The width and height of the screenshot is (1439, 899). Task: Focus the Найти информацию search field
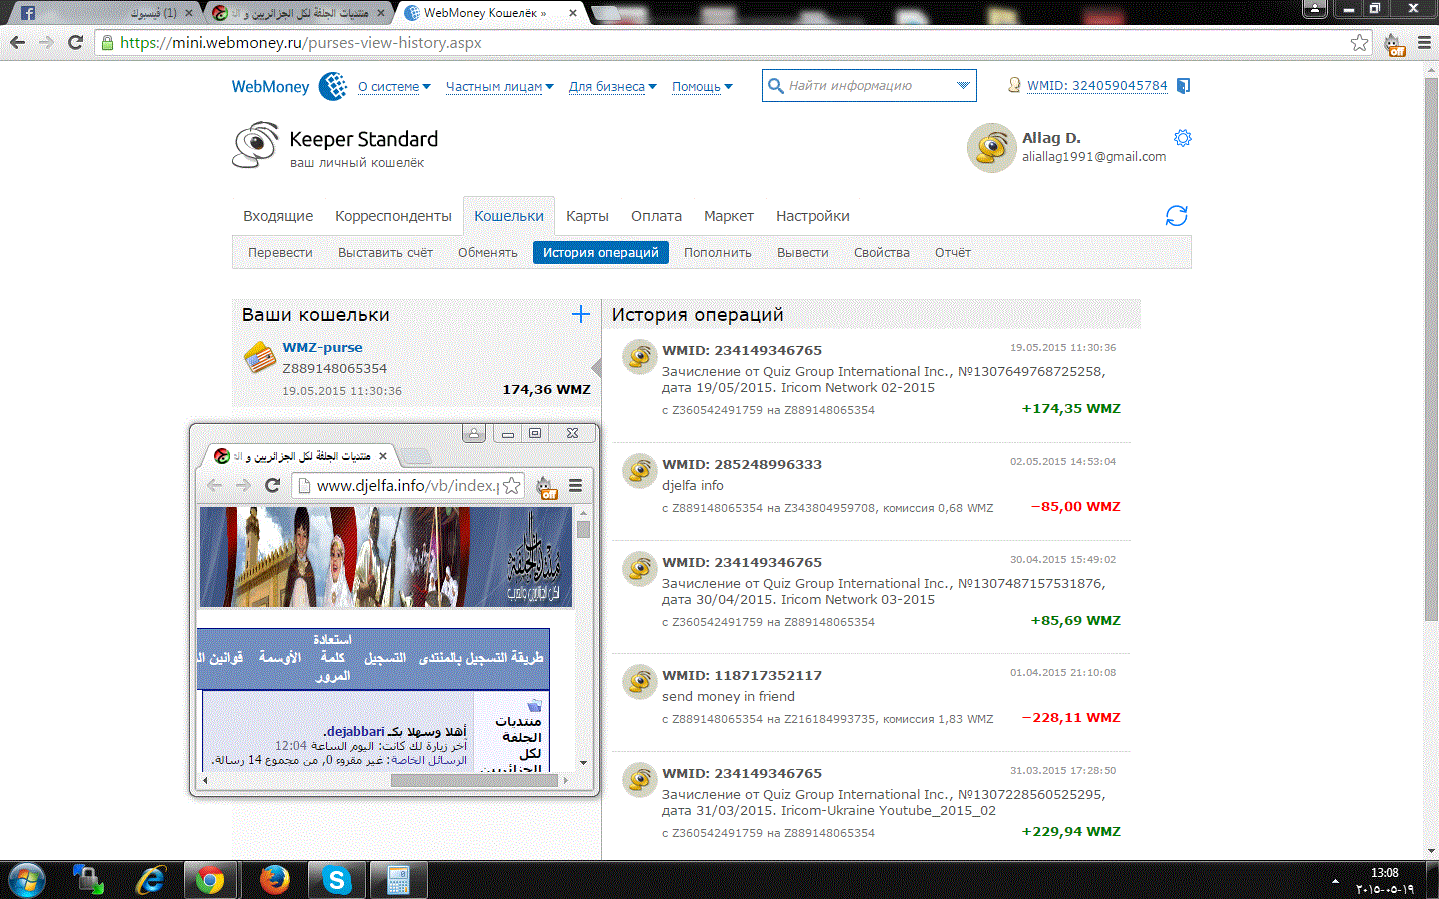tap(869, 86)
